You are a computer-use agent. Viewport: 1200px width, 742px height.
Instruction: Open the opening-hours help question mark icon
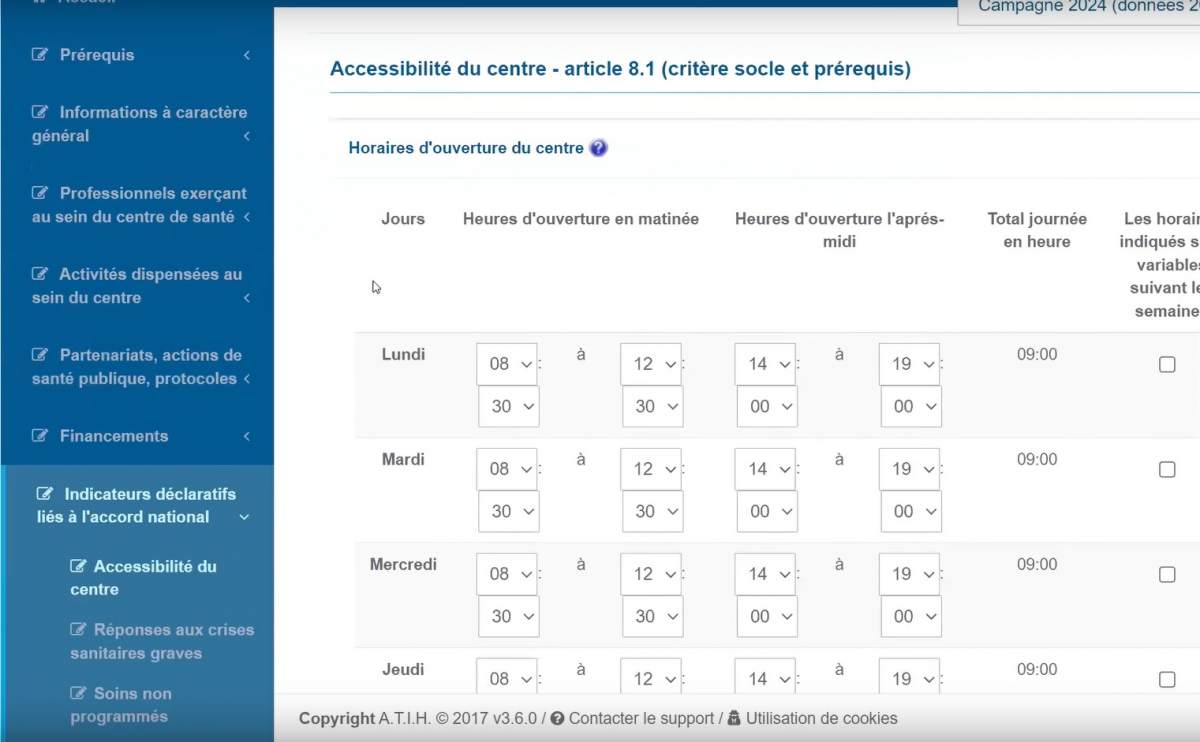599,148
